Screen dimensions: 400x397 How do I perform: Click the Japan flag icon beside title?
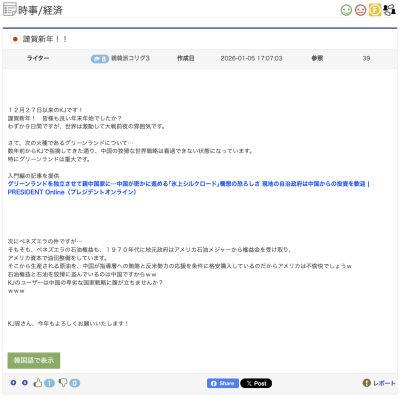15,39
